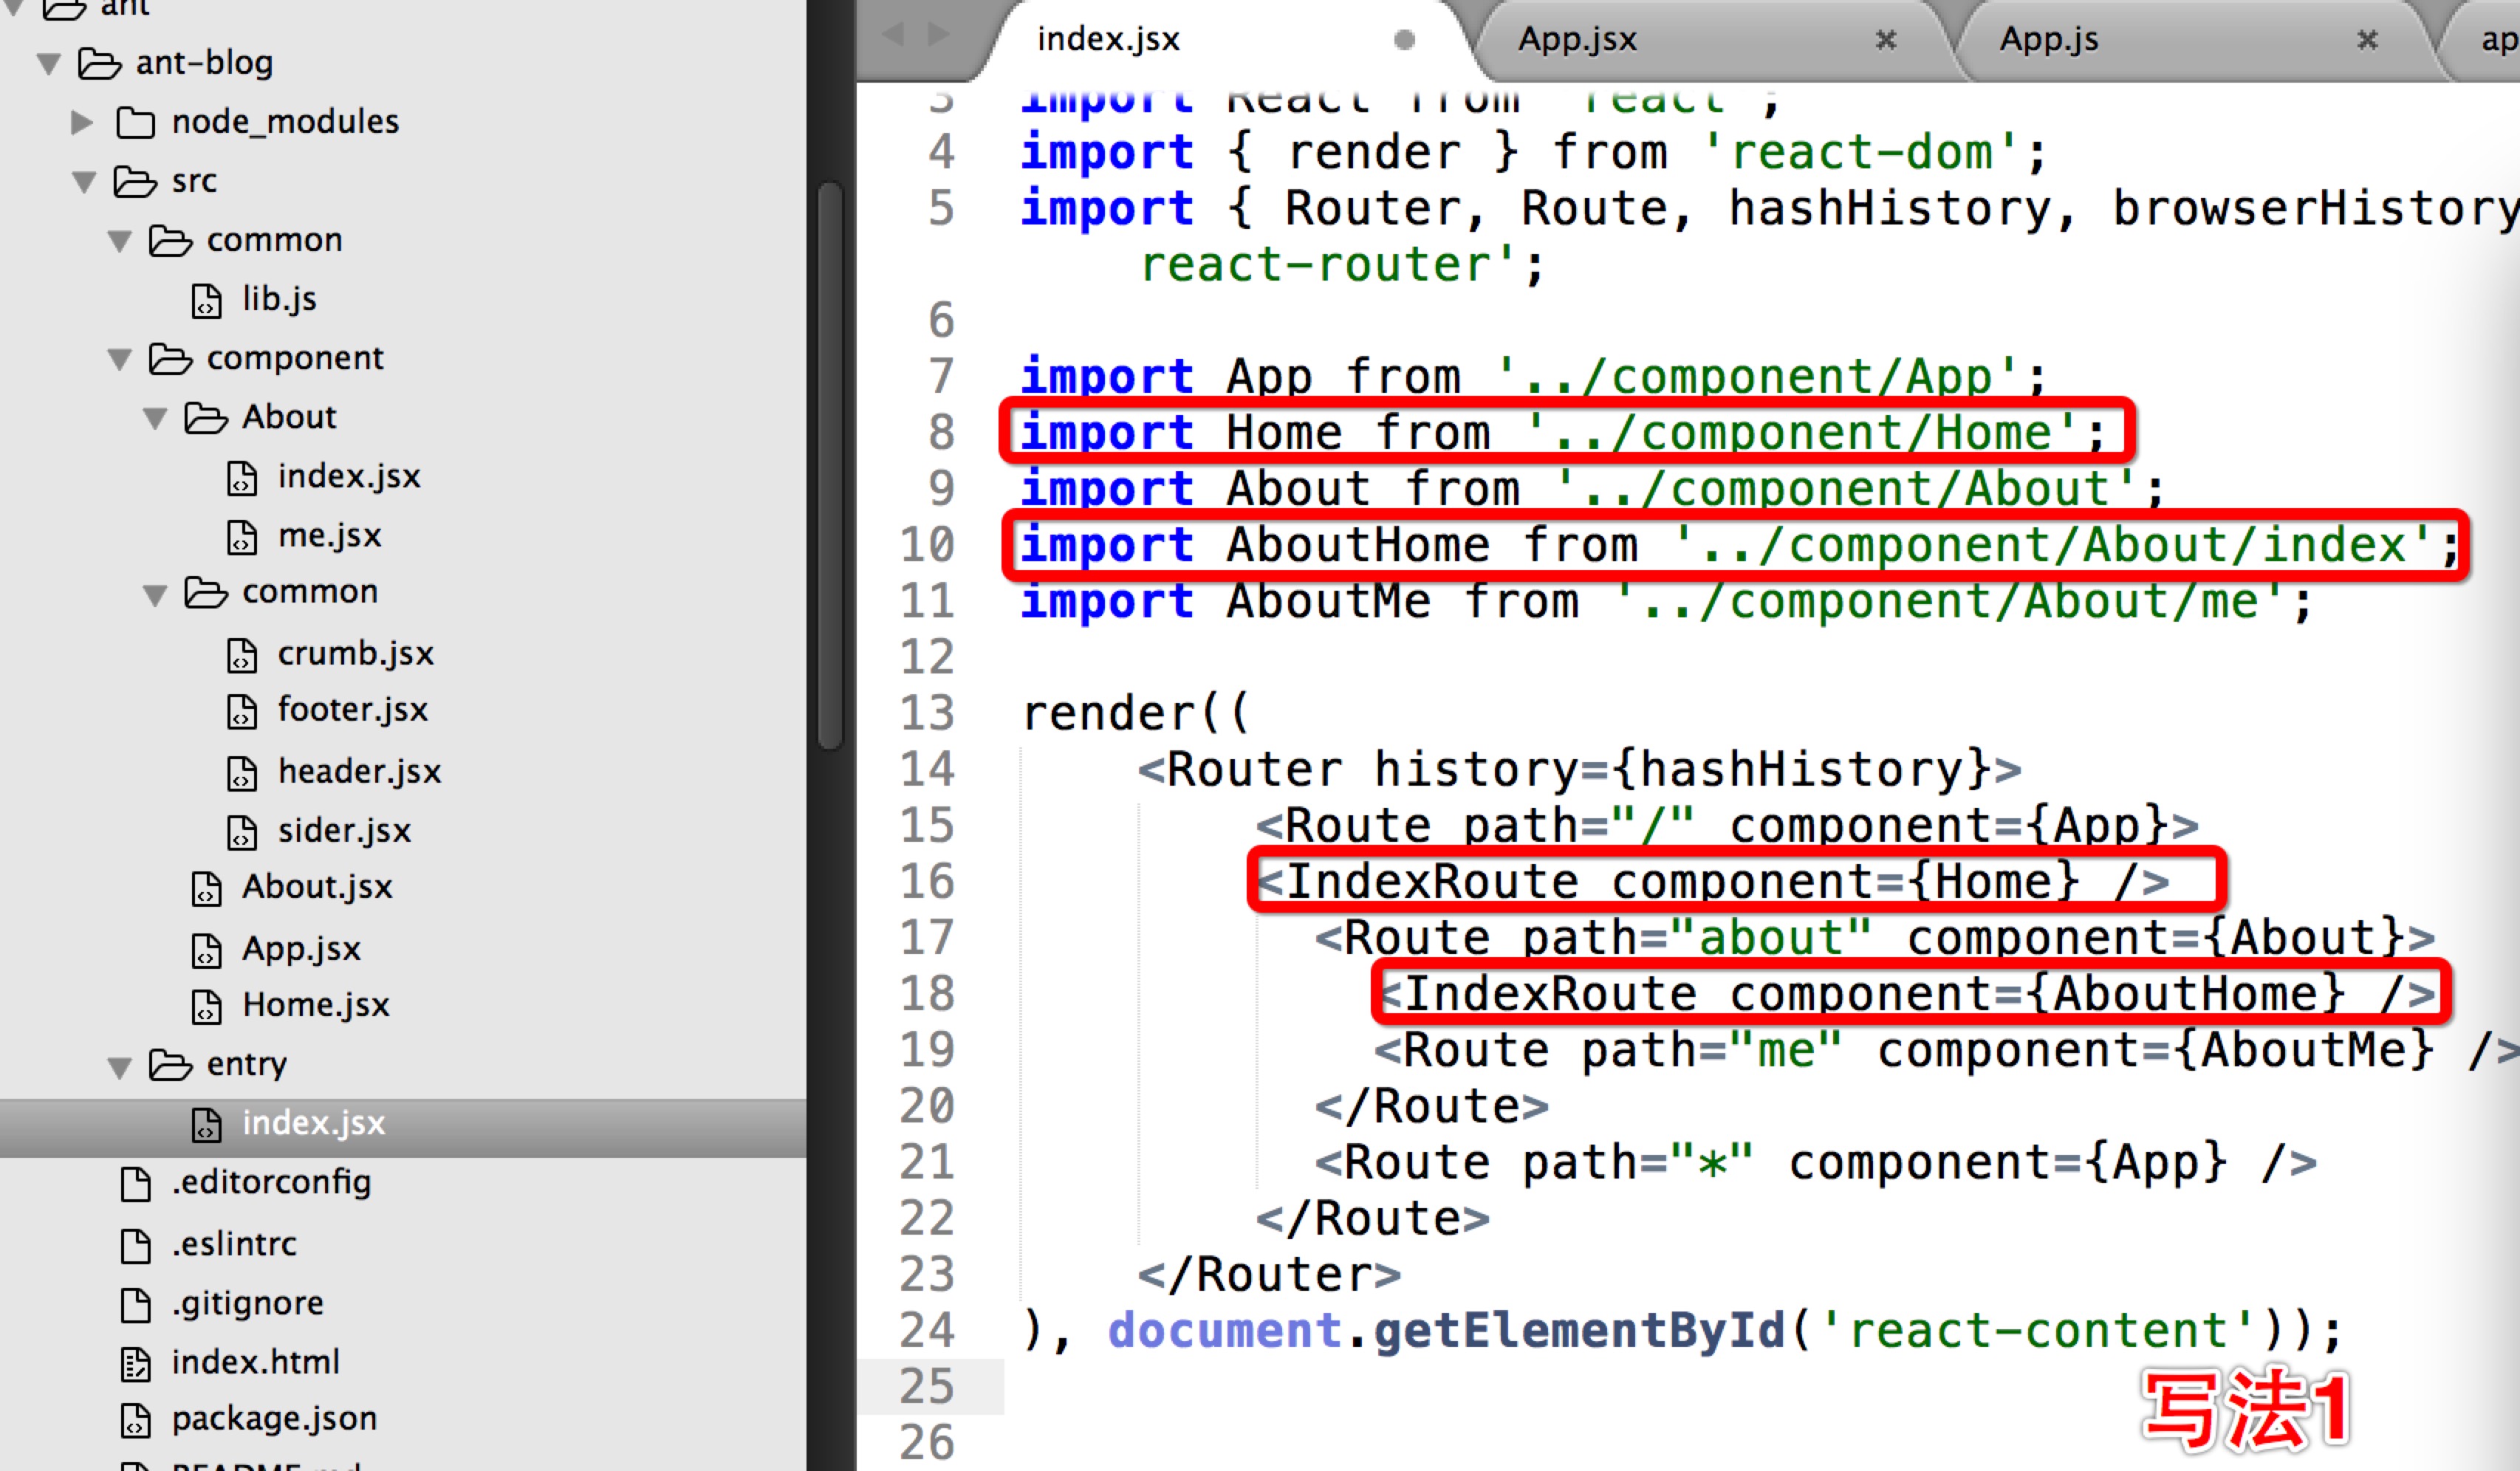
Task: Click the index.html file icon
Action: (135, 1363)
